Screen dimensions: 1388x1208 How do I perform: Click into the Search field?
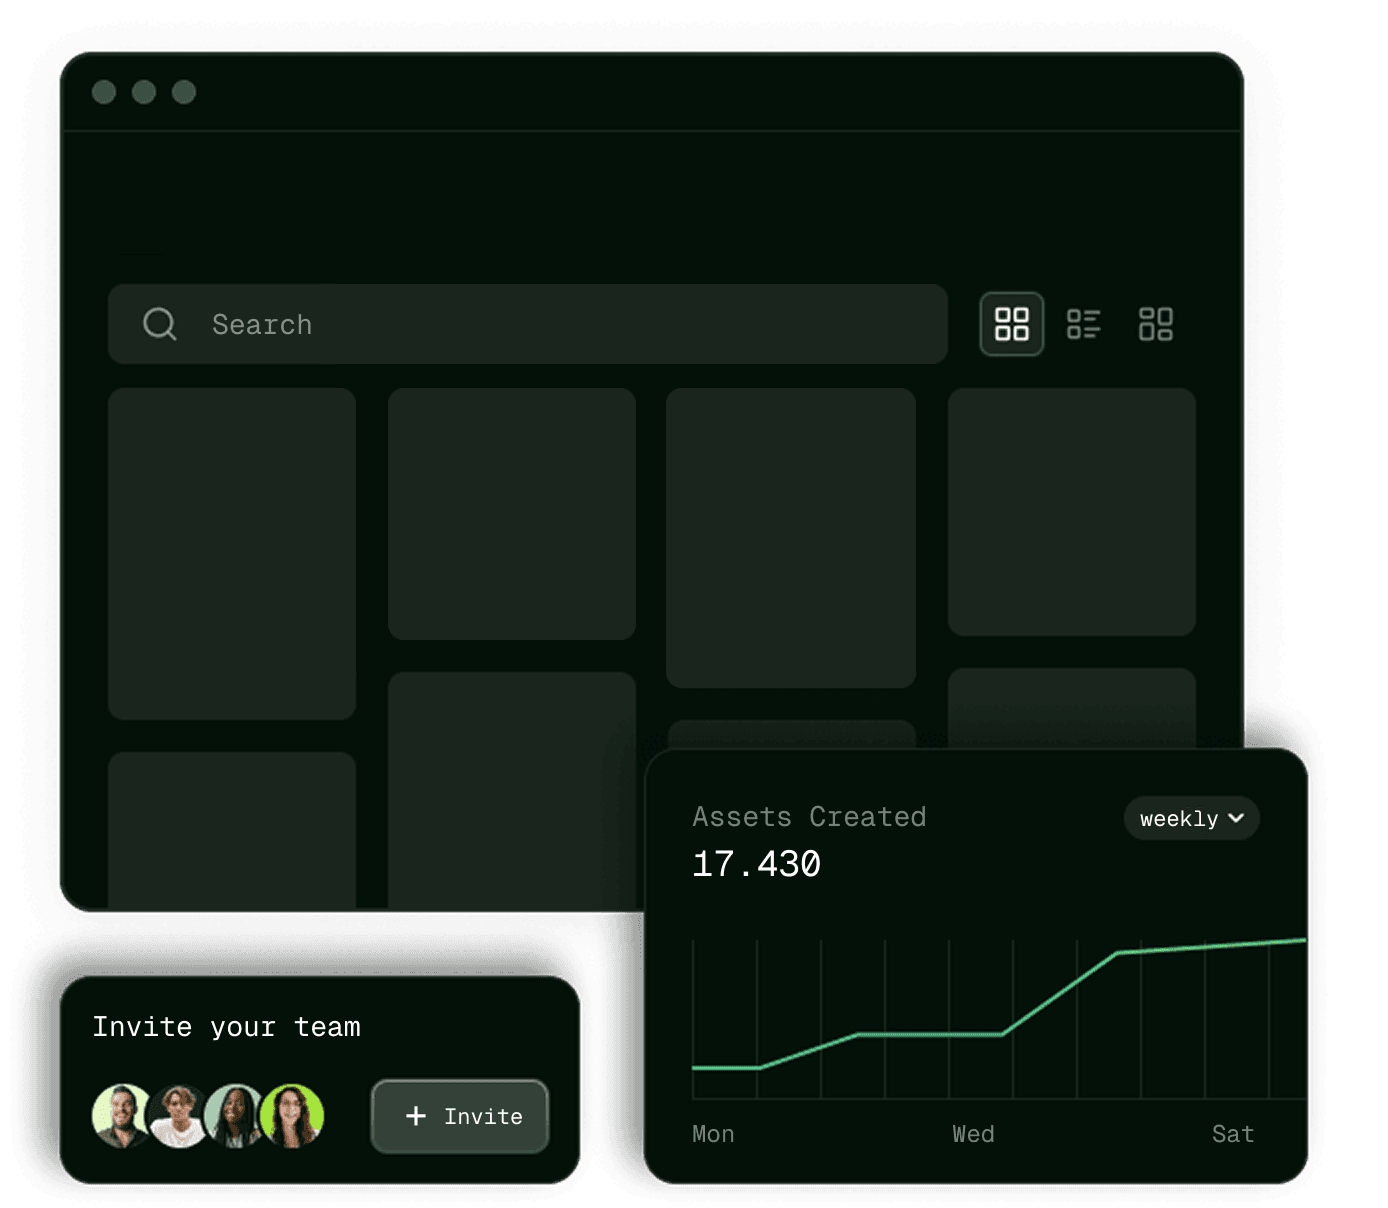click(x=560, y=324)
